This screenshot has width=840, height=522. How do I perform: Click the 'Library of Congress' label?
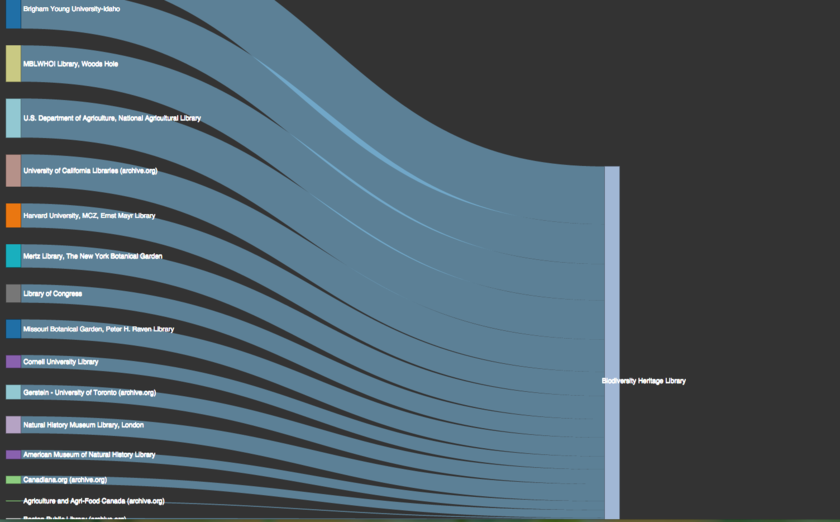pos(52,294)
